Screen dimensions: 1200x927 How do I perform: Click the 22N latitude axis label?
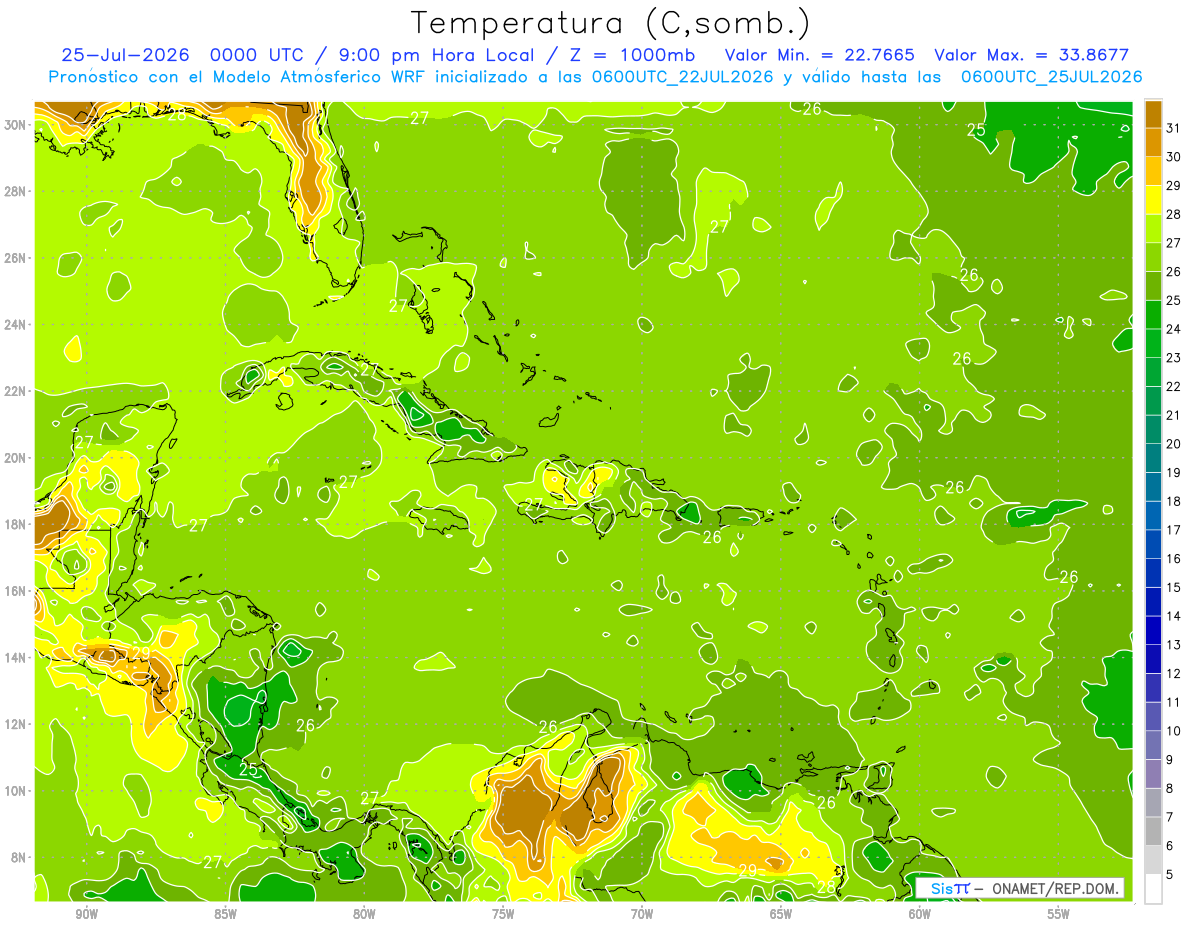pos(15,391)
